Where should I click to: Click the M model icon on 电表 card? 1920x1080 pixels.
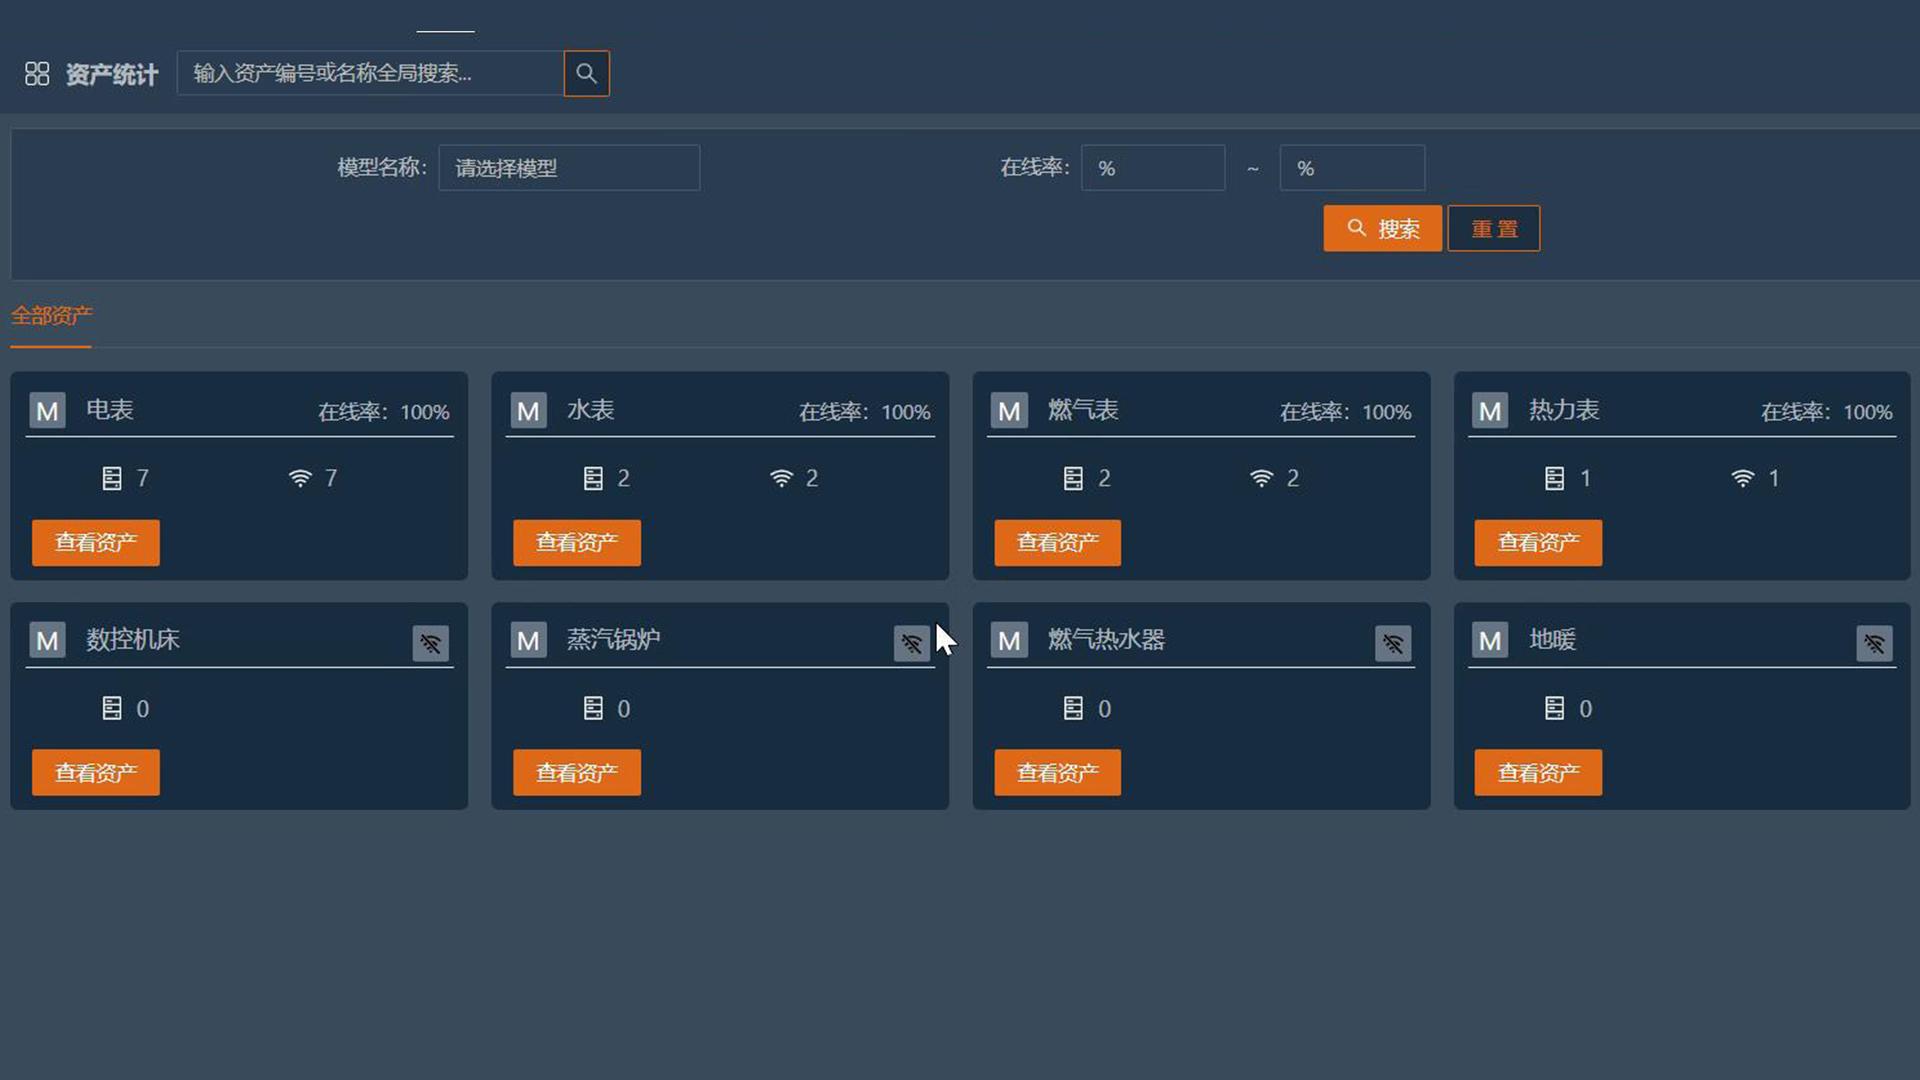click(47, 411)
